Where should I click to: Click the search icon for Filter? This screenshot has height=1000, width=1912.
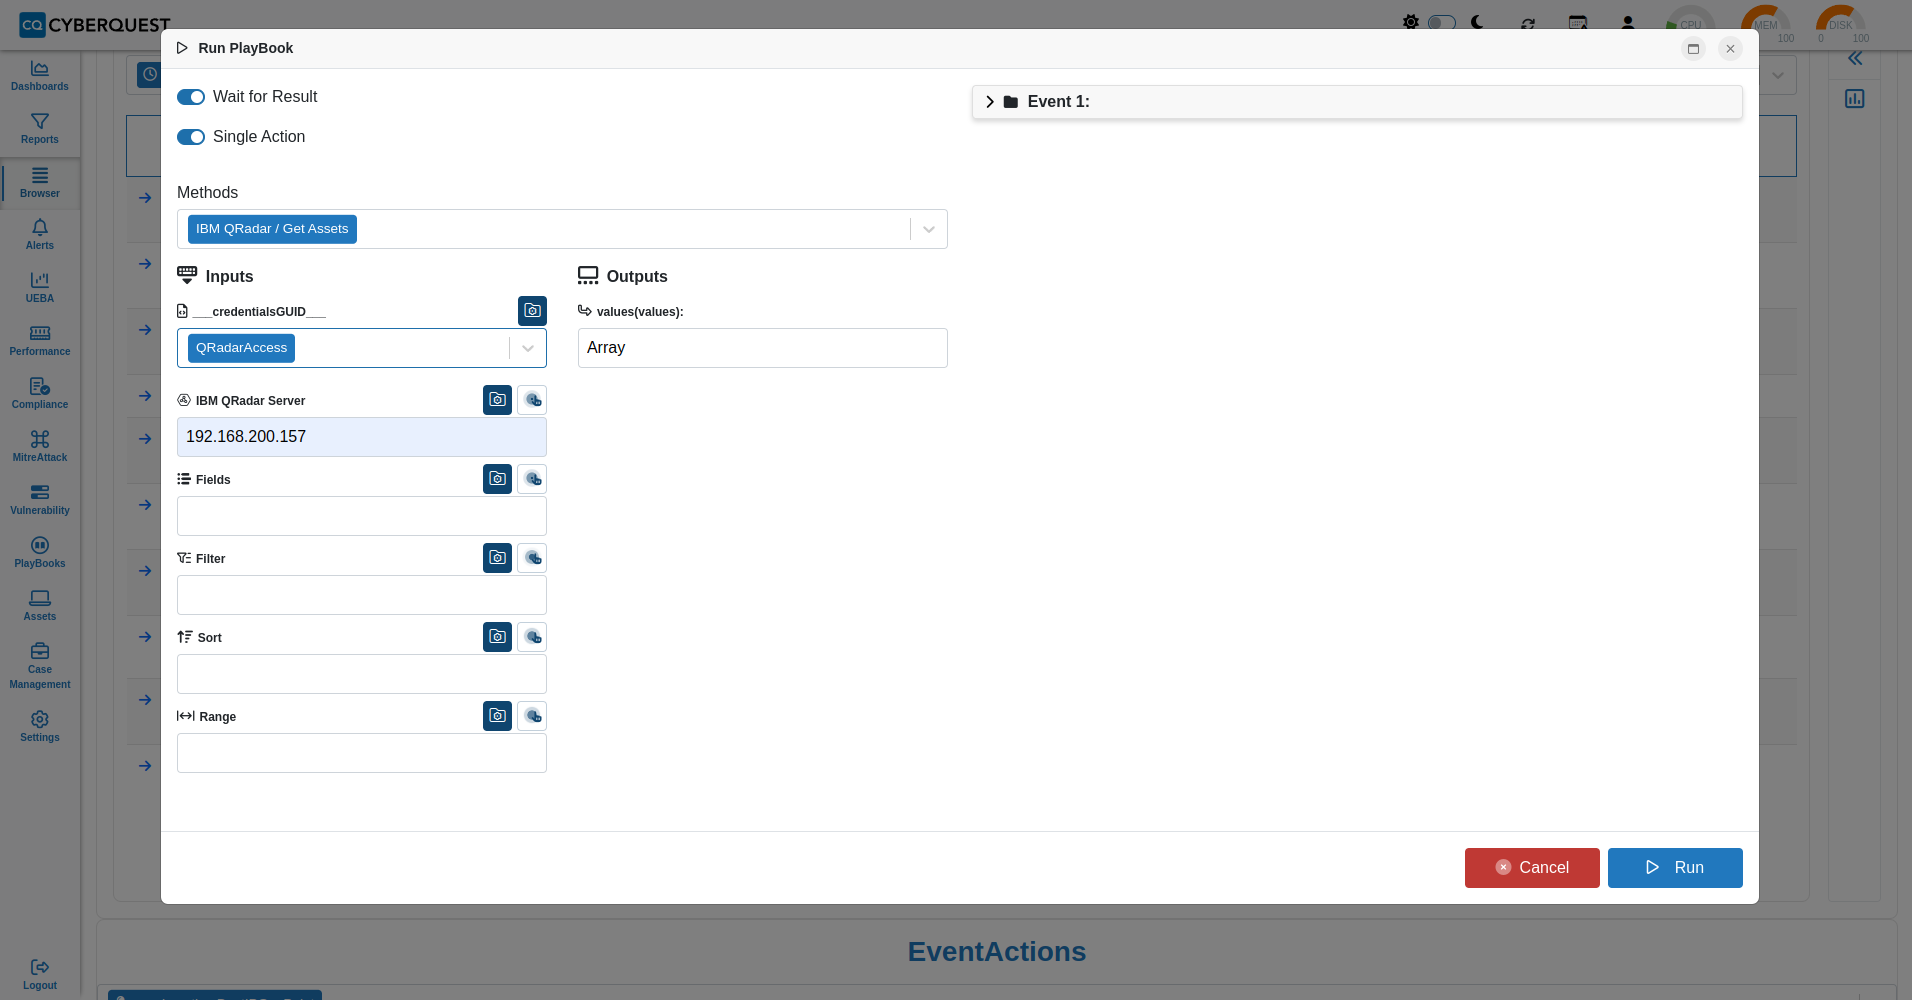(x=532, y=558)
